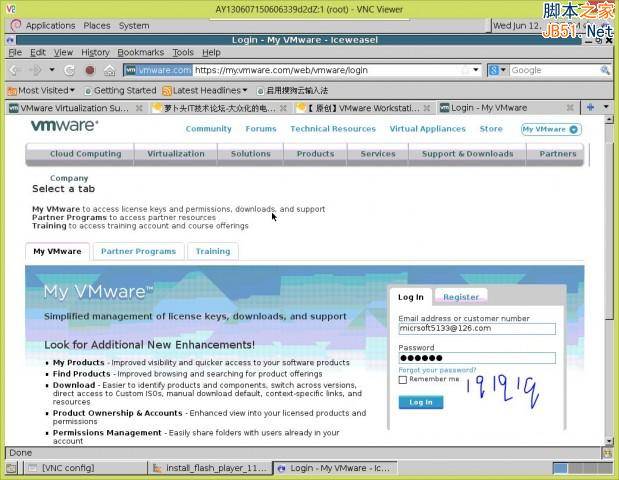The height and width of the screenshot is (480, 619).
Task: Click the vmware logo
Action: coord(64,126)
